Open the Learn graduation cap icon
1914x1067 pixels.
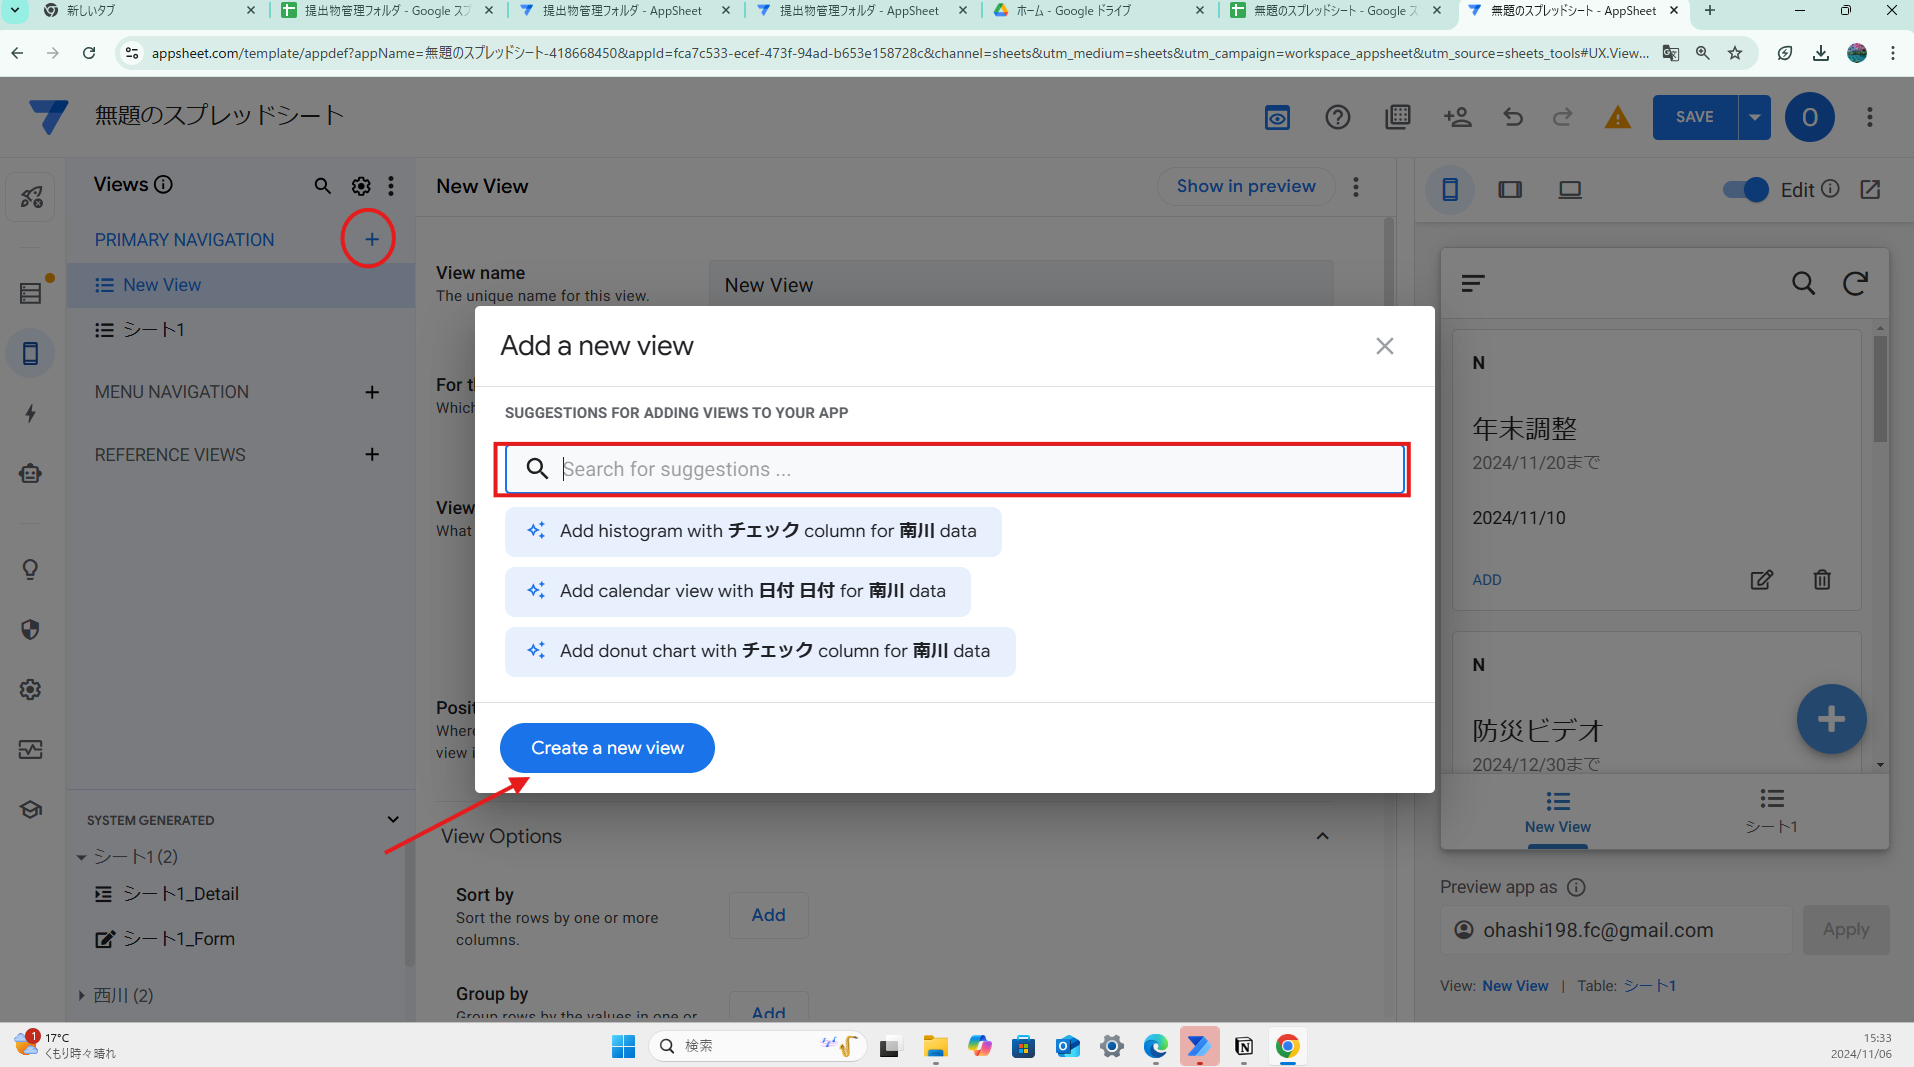click(x=31, y=809)
